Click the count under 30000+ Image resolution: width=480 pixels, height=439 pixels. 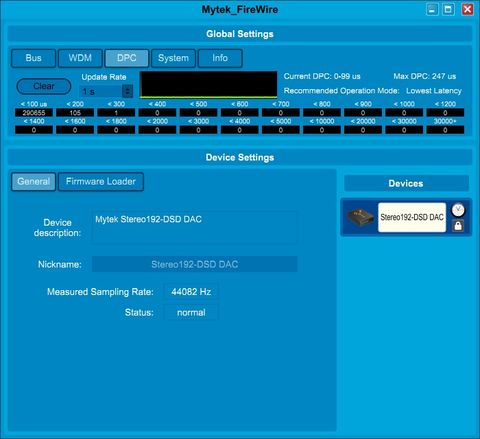tap(445, 130)
